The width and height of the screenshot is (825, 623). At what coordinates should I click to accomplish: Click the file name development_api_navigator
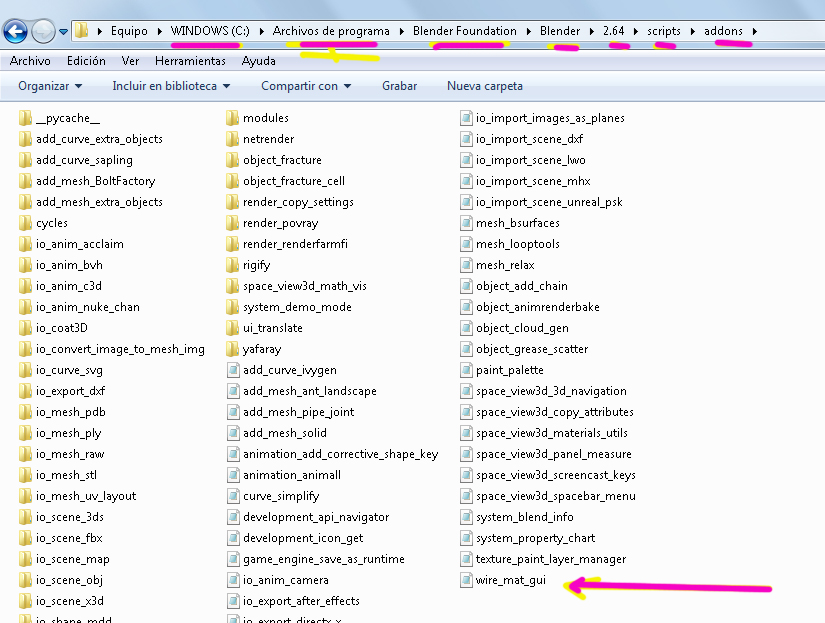point(316,517)
